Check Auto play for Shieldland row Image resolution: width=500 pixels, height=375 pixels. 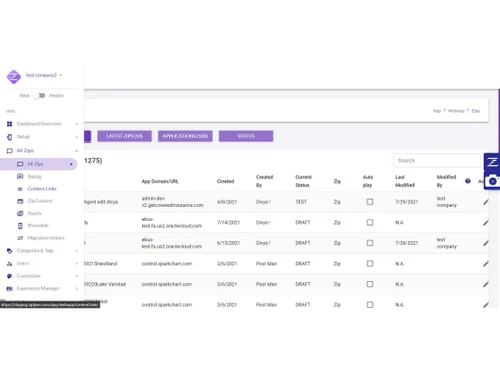(370, 264)
